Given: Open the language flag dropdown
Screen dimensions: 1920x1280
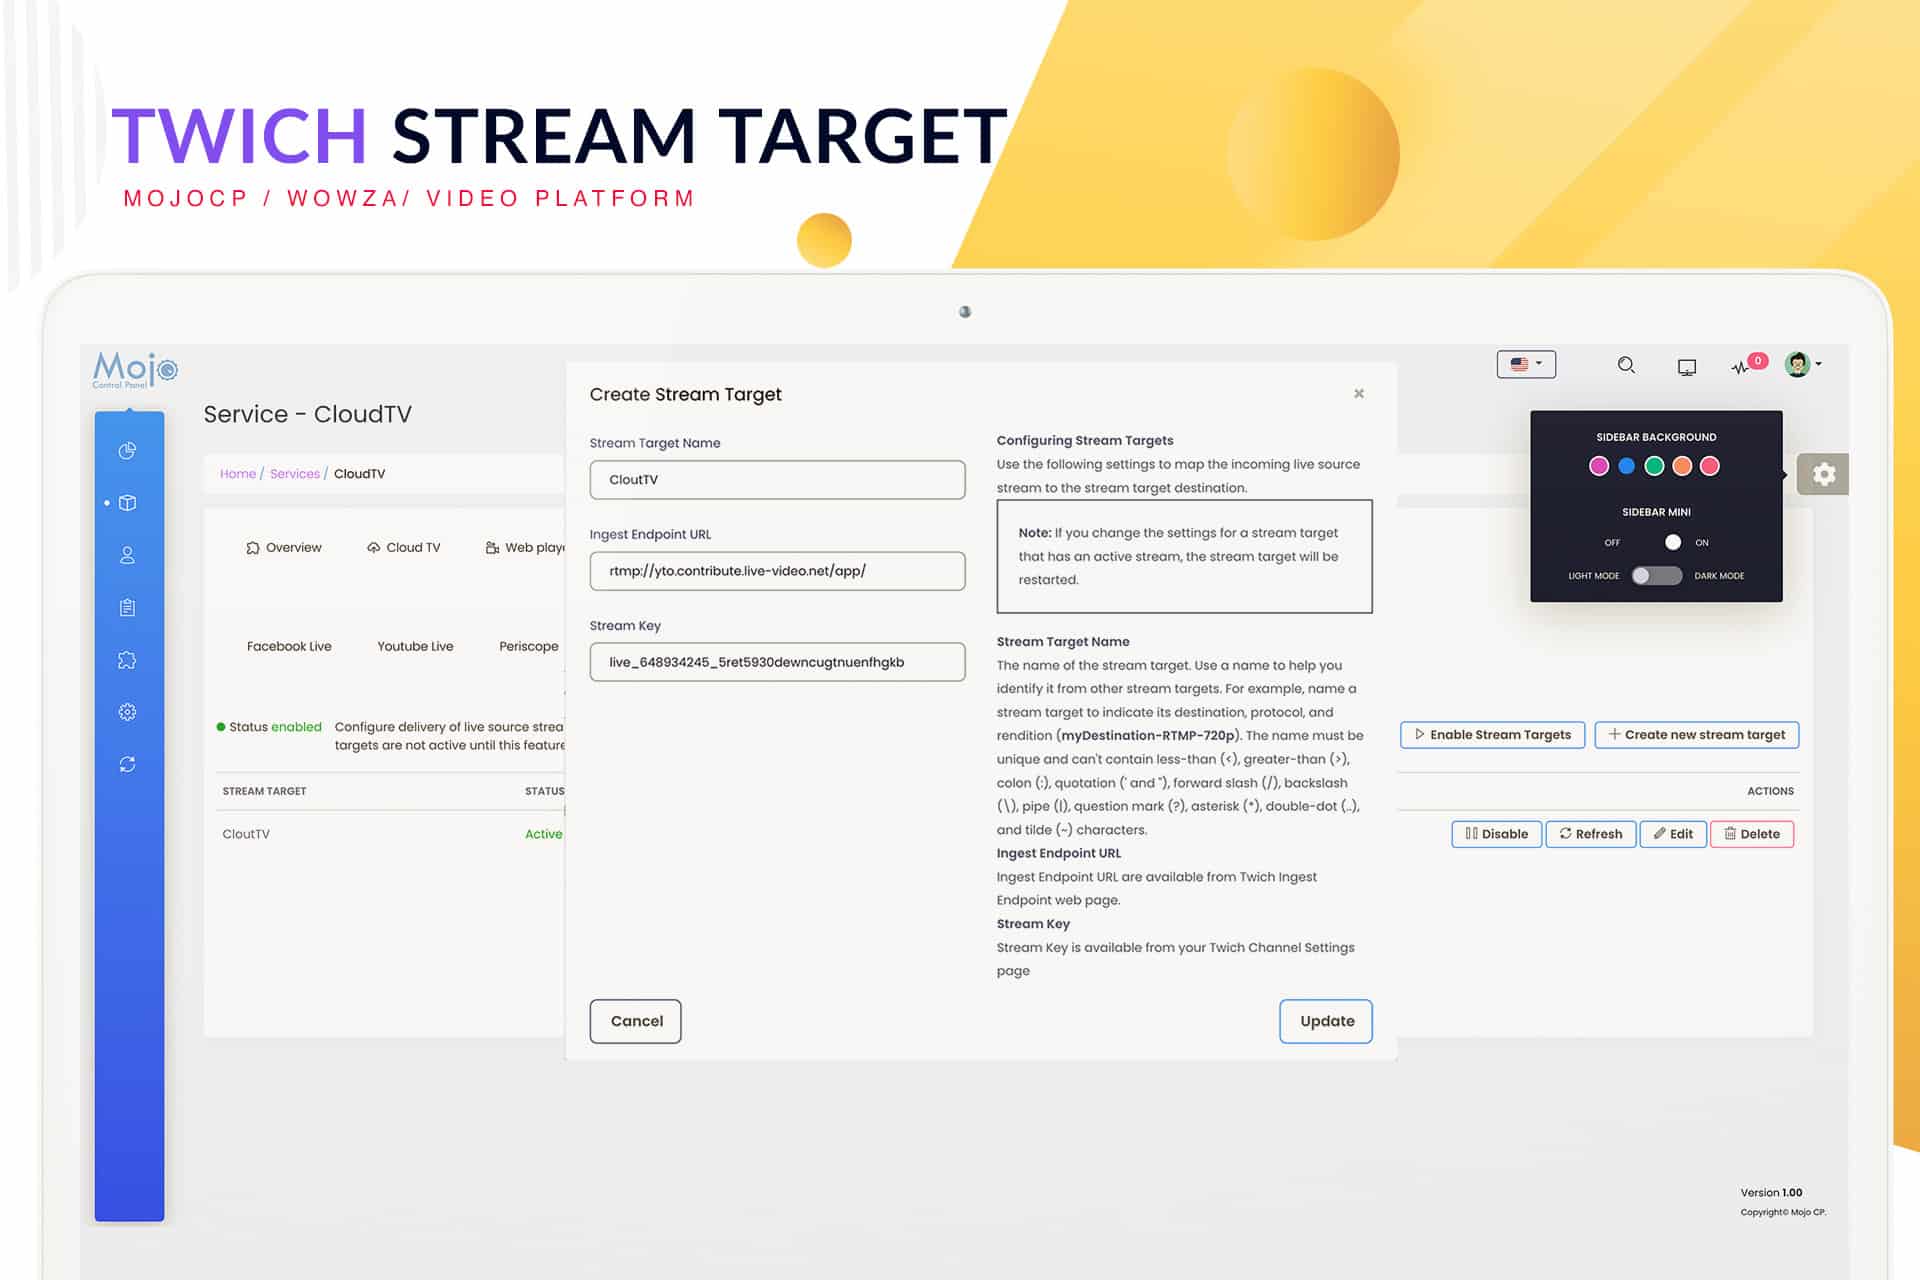Looking at the screenshot, I should 1526,364.
